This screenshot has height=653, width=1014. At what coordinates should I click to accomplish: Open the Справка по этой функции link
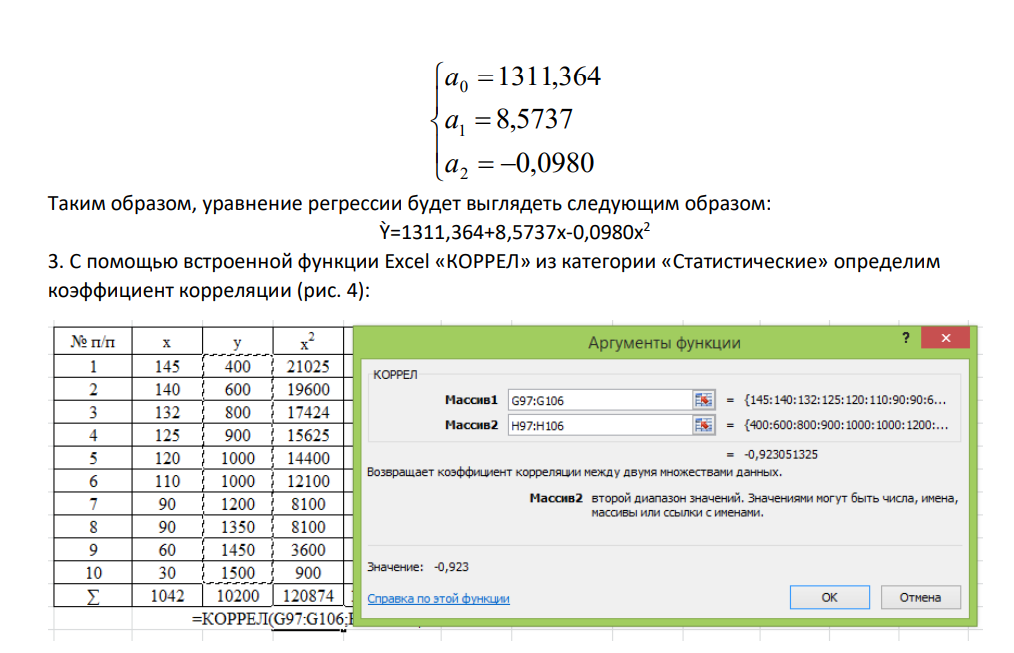[438, 599]
